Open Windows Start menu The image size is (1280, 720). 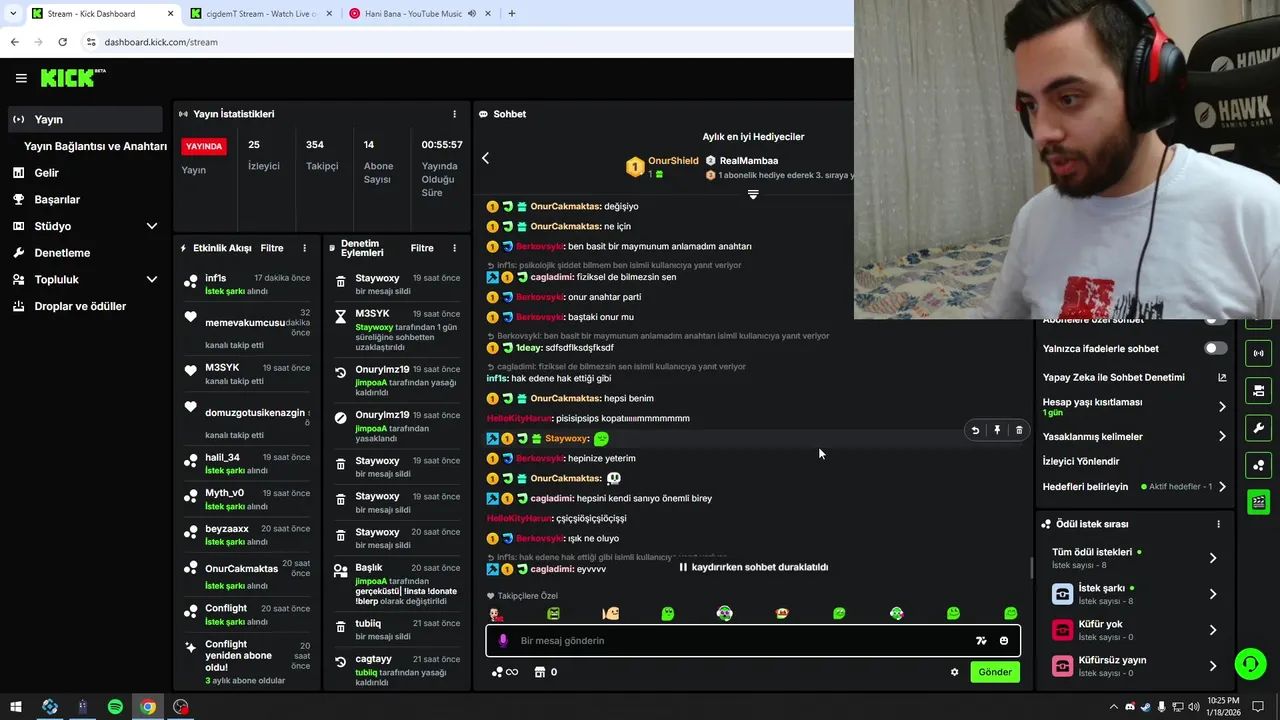click(x=17, y=707)
